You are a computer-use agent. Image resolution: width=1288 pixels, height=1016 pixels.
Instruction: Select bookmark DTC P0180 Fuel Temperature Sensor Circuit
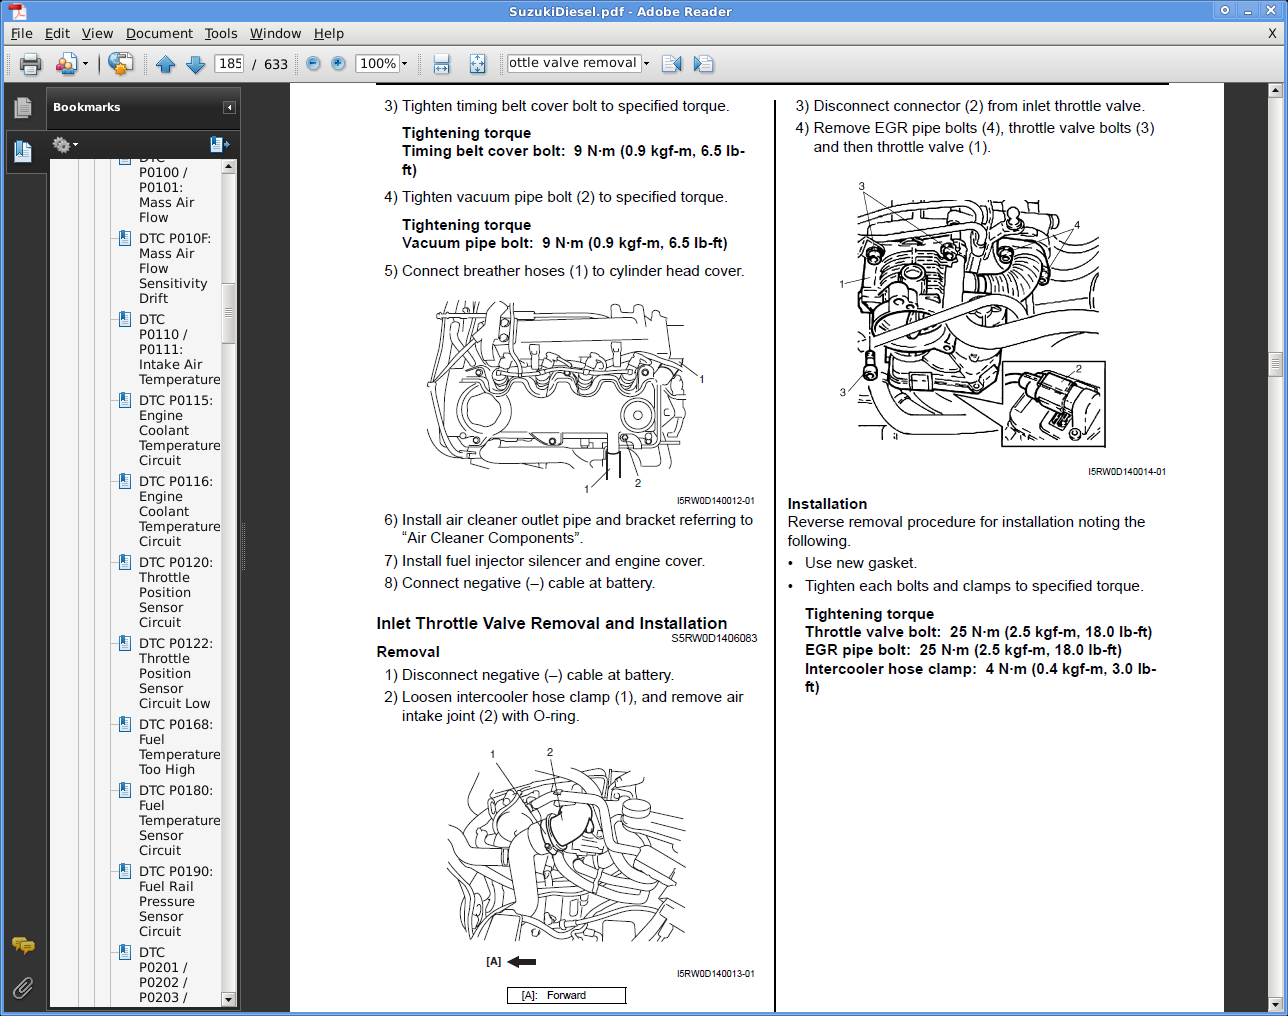(x=179, y=820)
